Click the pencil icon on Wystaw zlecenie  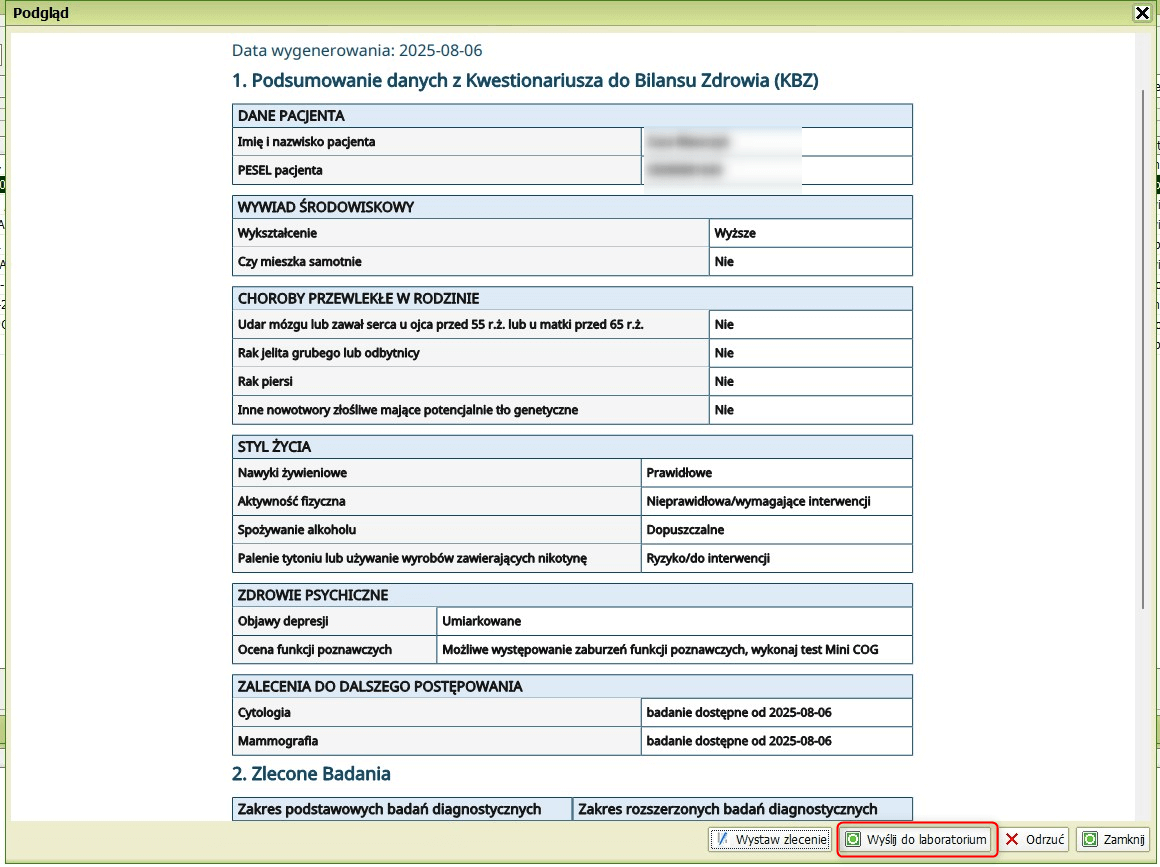[722, 839]
